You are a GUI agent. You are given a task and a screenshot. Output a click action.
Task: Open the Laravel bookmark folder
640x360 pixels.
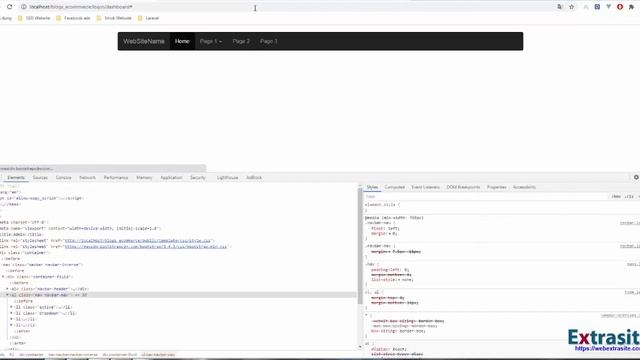coord(148,18)
